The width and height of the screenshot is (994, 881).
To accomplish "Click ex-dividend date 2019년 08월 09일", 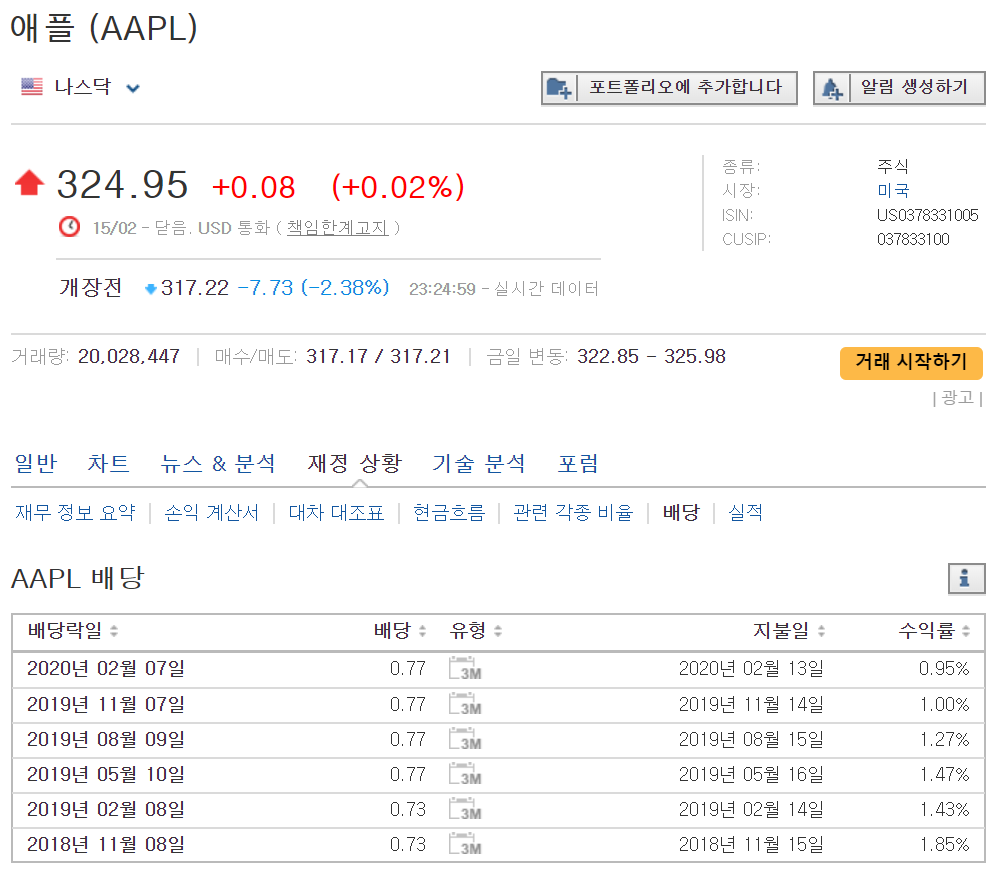I will click(106, 739).
